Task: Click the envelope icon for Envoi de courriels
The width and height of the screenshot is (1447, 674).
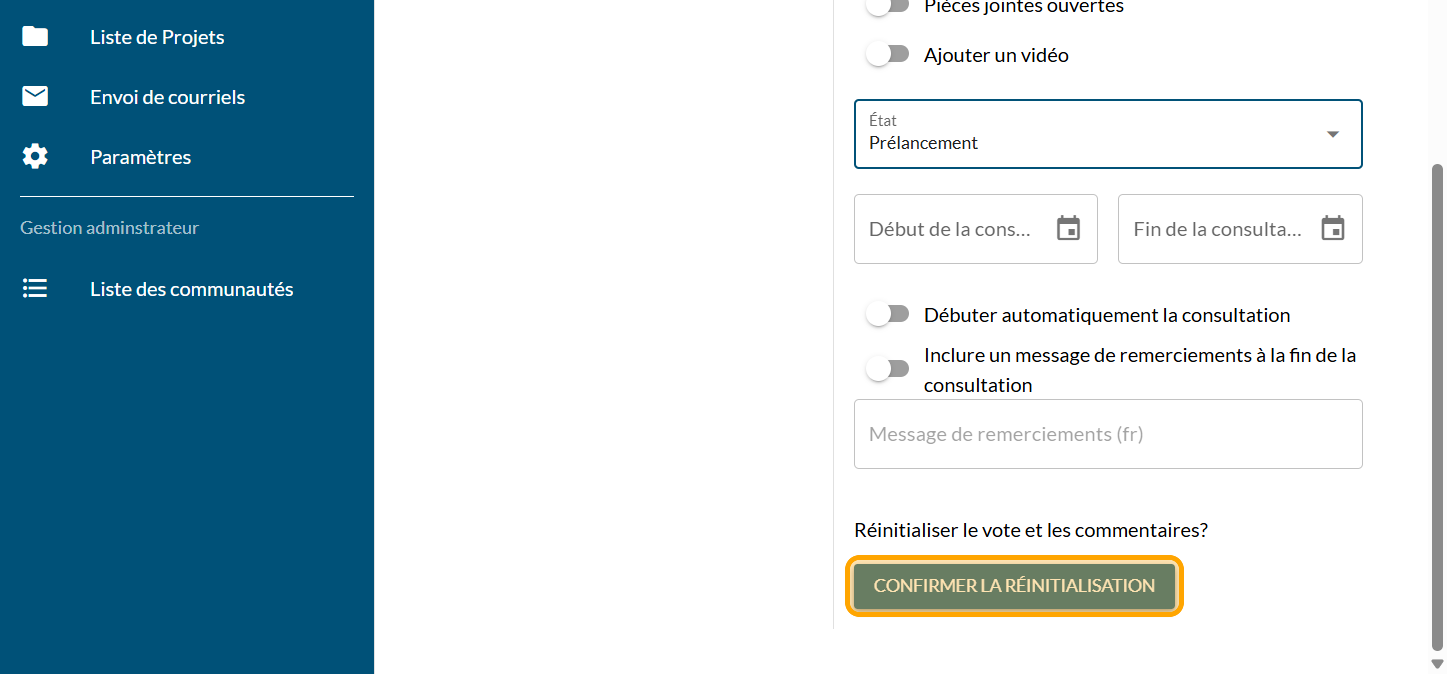Action: click(35, 97)
